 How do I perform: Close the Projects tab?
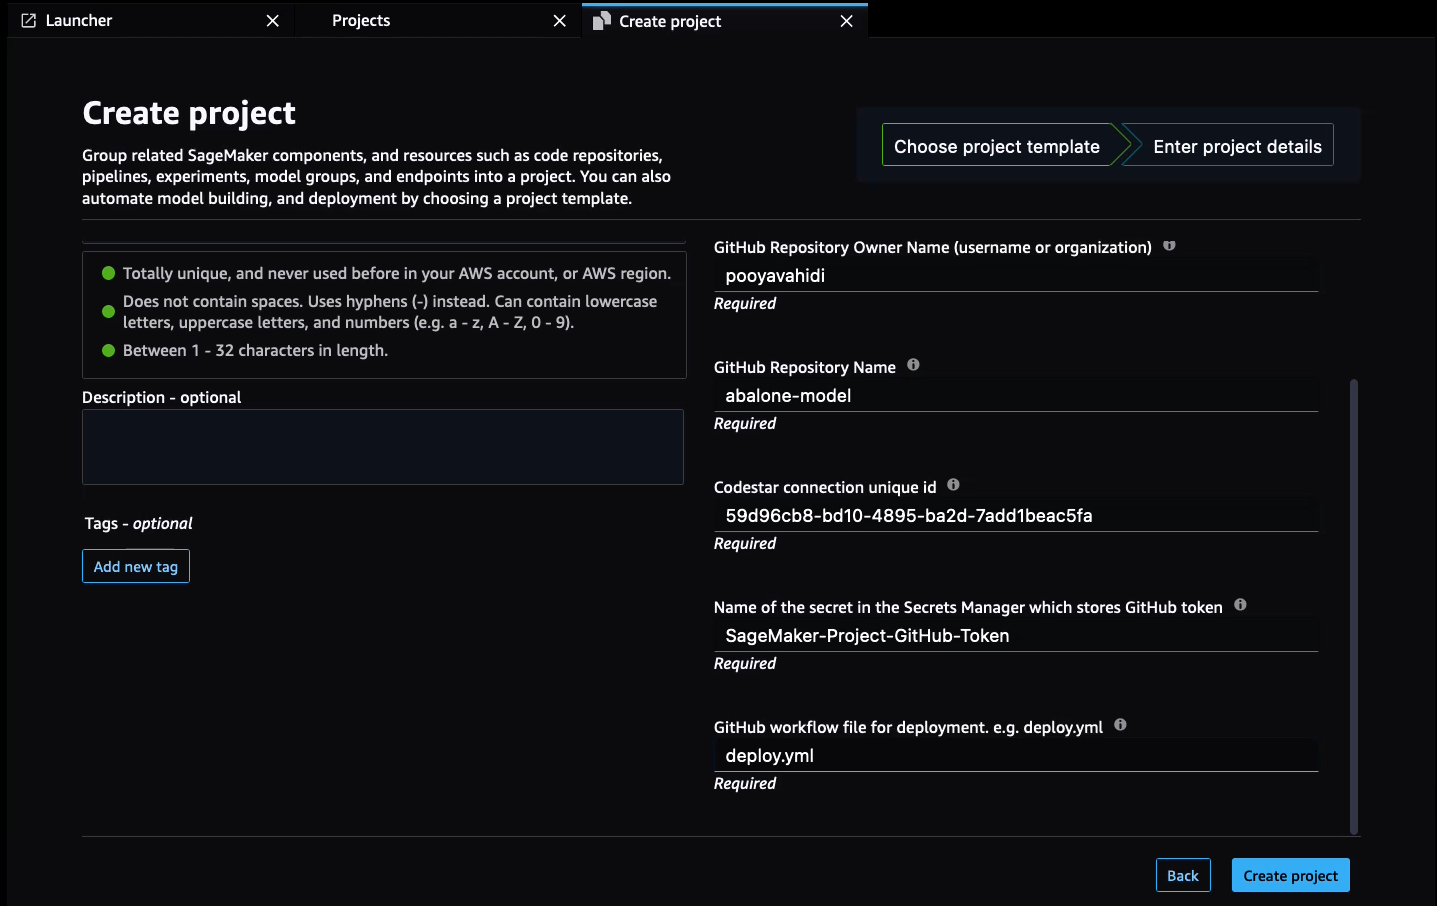(x=559, y=21)
